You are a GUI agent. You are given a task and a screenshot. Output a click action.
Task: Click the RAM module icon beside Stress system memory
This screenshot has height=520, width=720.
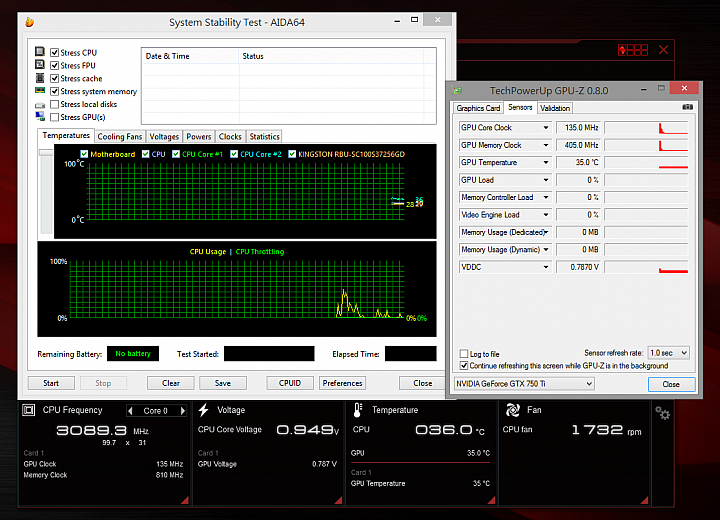[x=40, y=90]
